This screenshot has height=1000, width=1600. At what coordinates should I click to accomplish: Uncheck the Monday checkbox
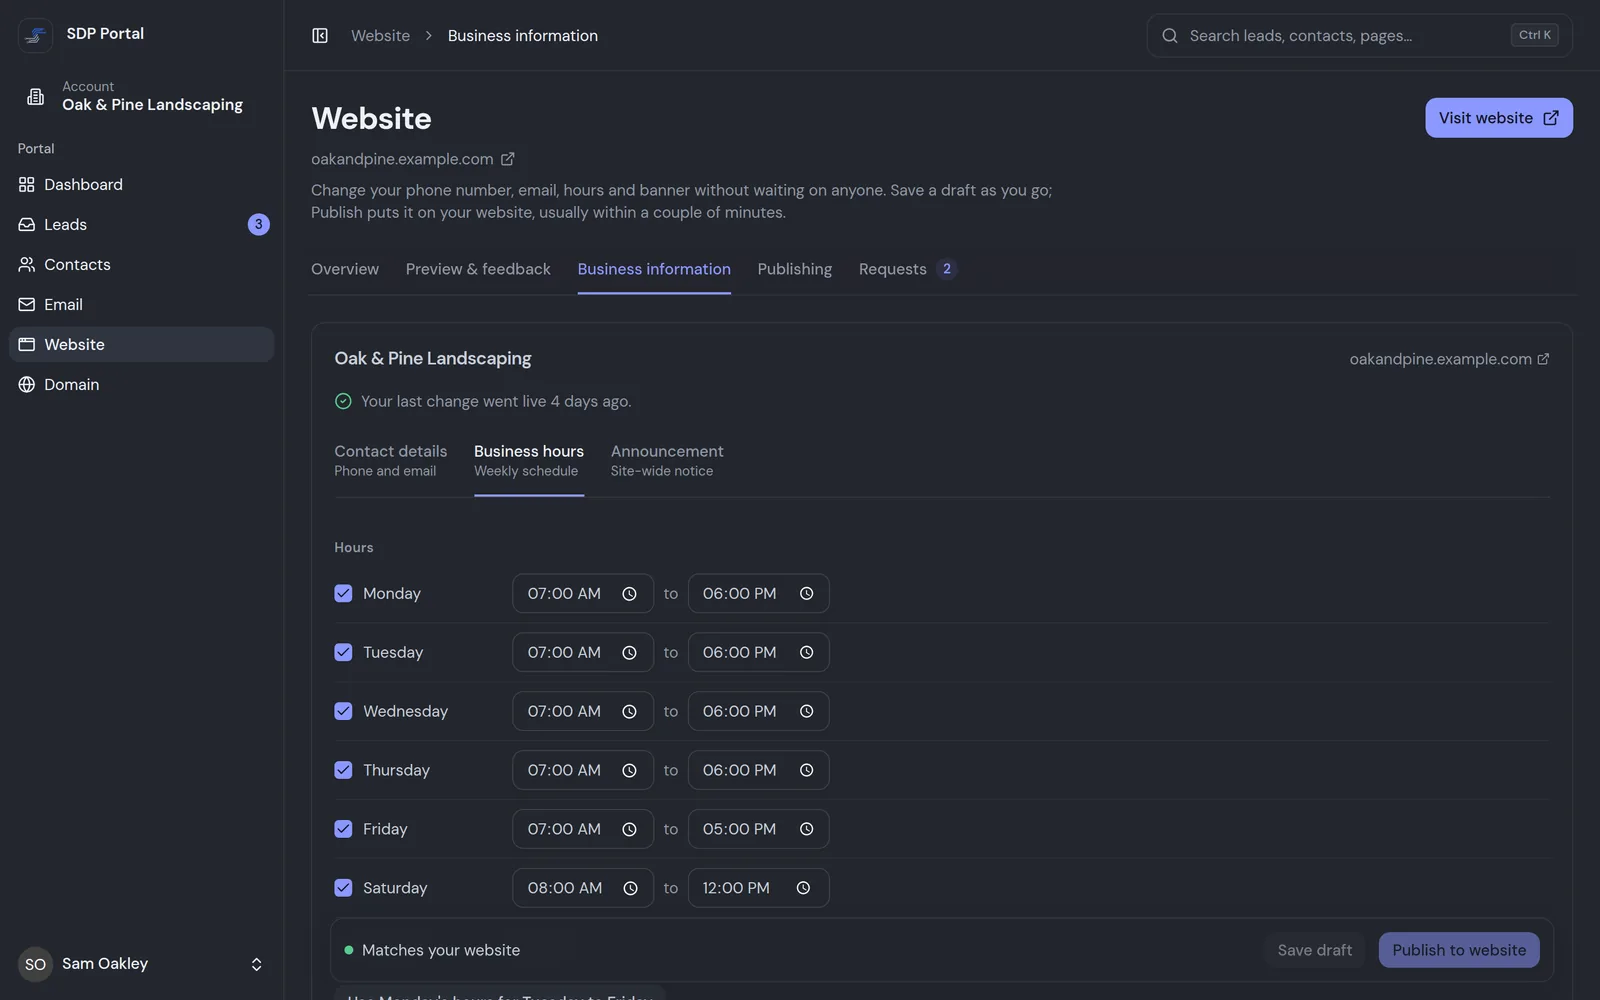pyautogui.click(x=343, y=593)
